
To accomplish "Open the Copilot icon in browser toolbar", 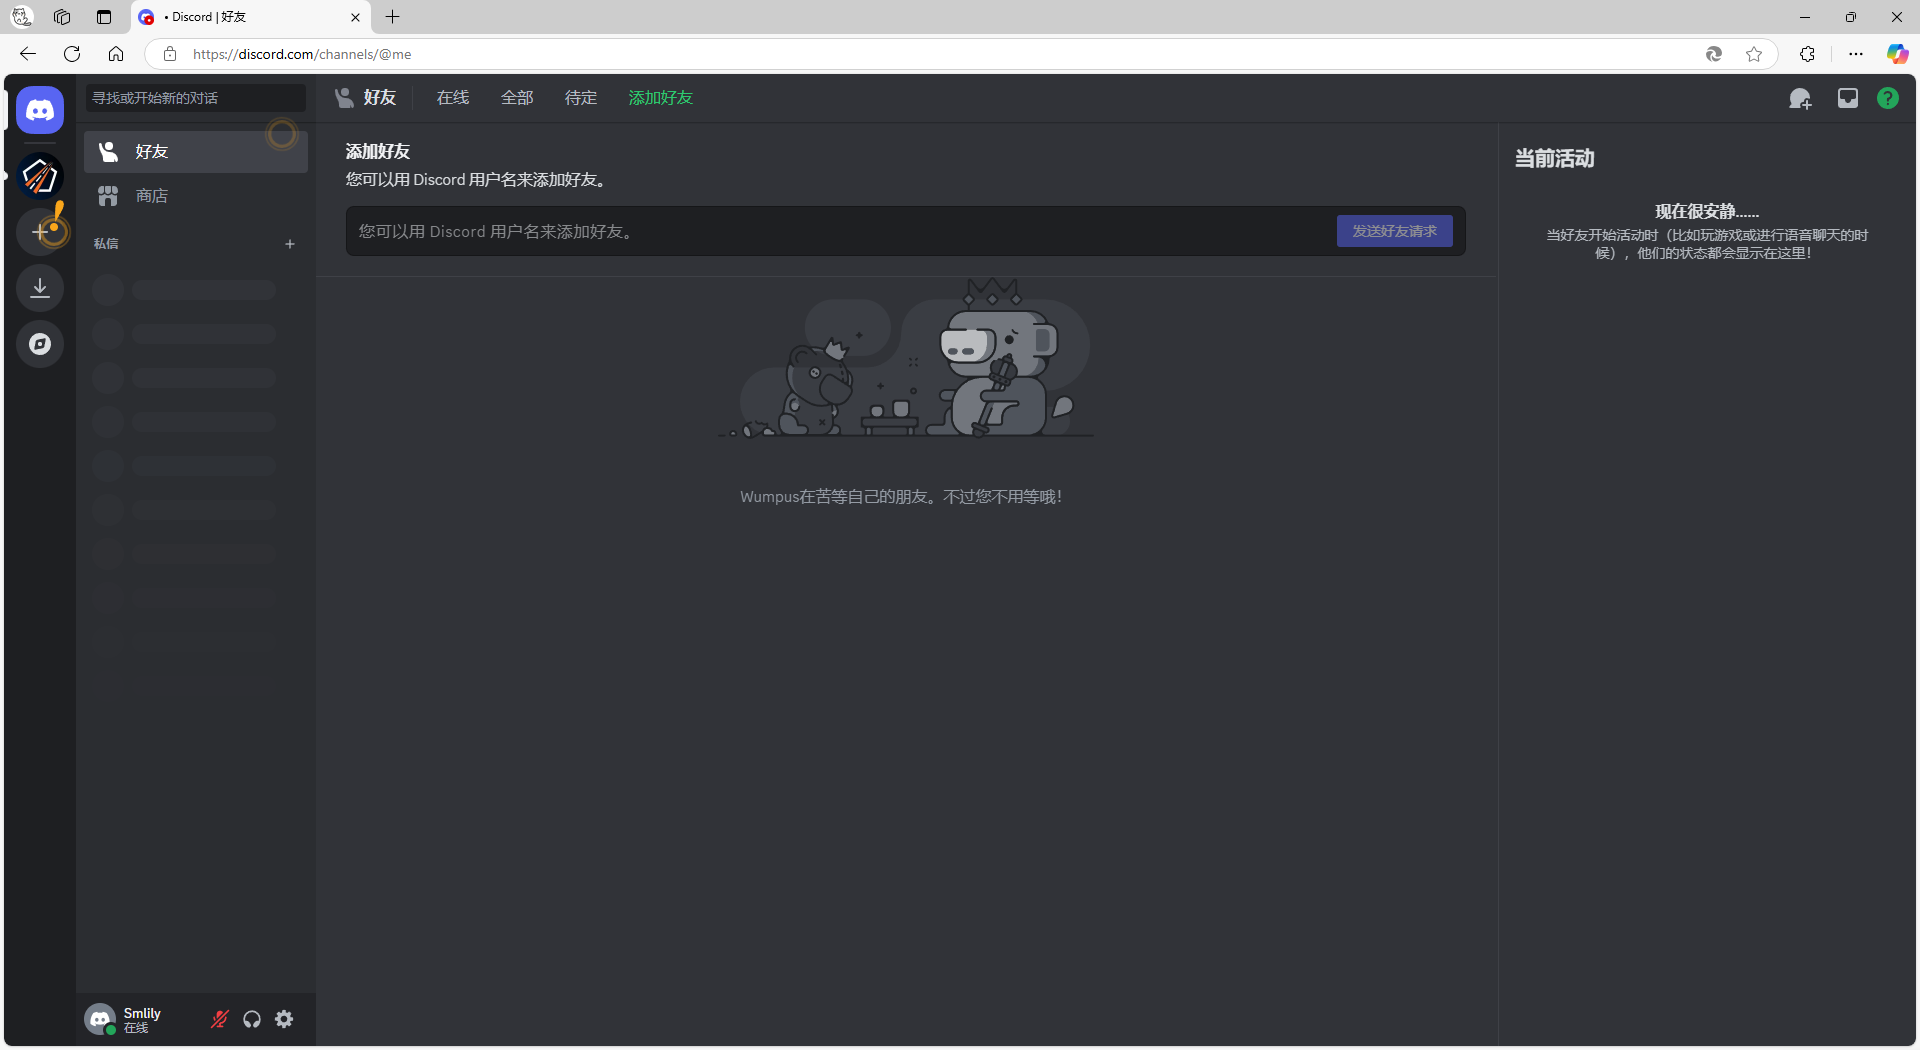I will click(1897, 54).
